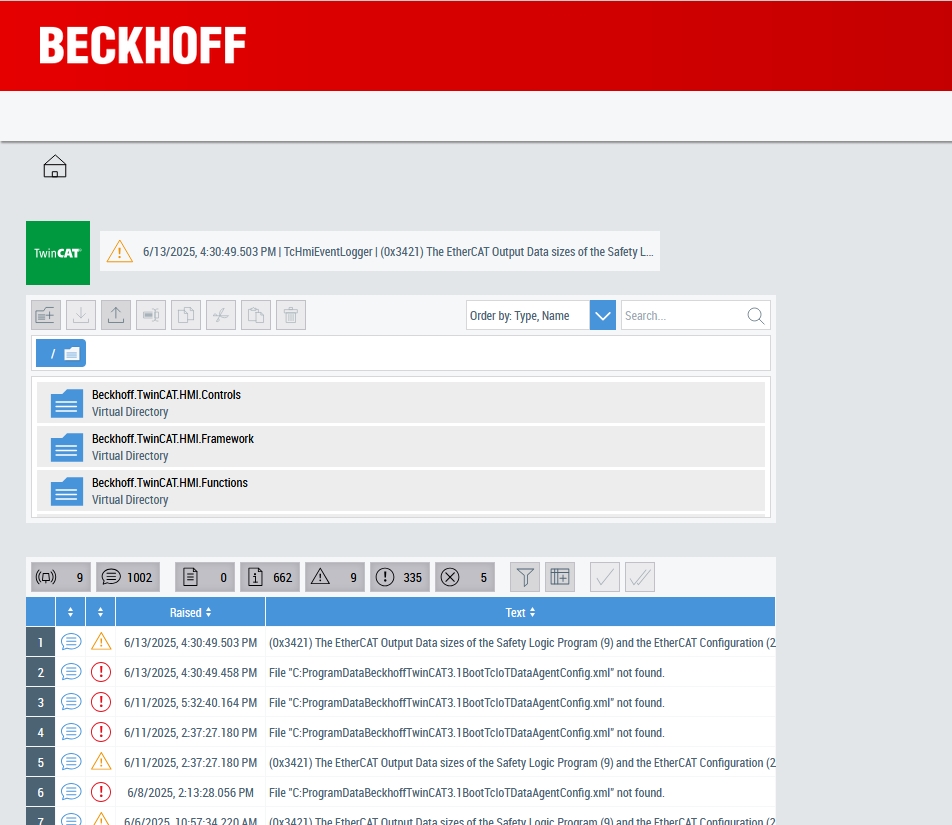Click the Beckhoff.TwinCAT.HMI.Controls folder icon

pyautogui.click(x=66, y=403)
